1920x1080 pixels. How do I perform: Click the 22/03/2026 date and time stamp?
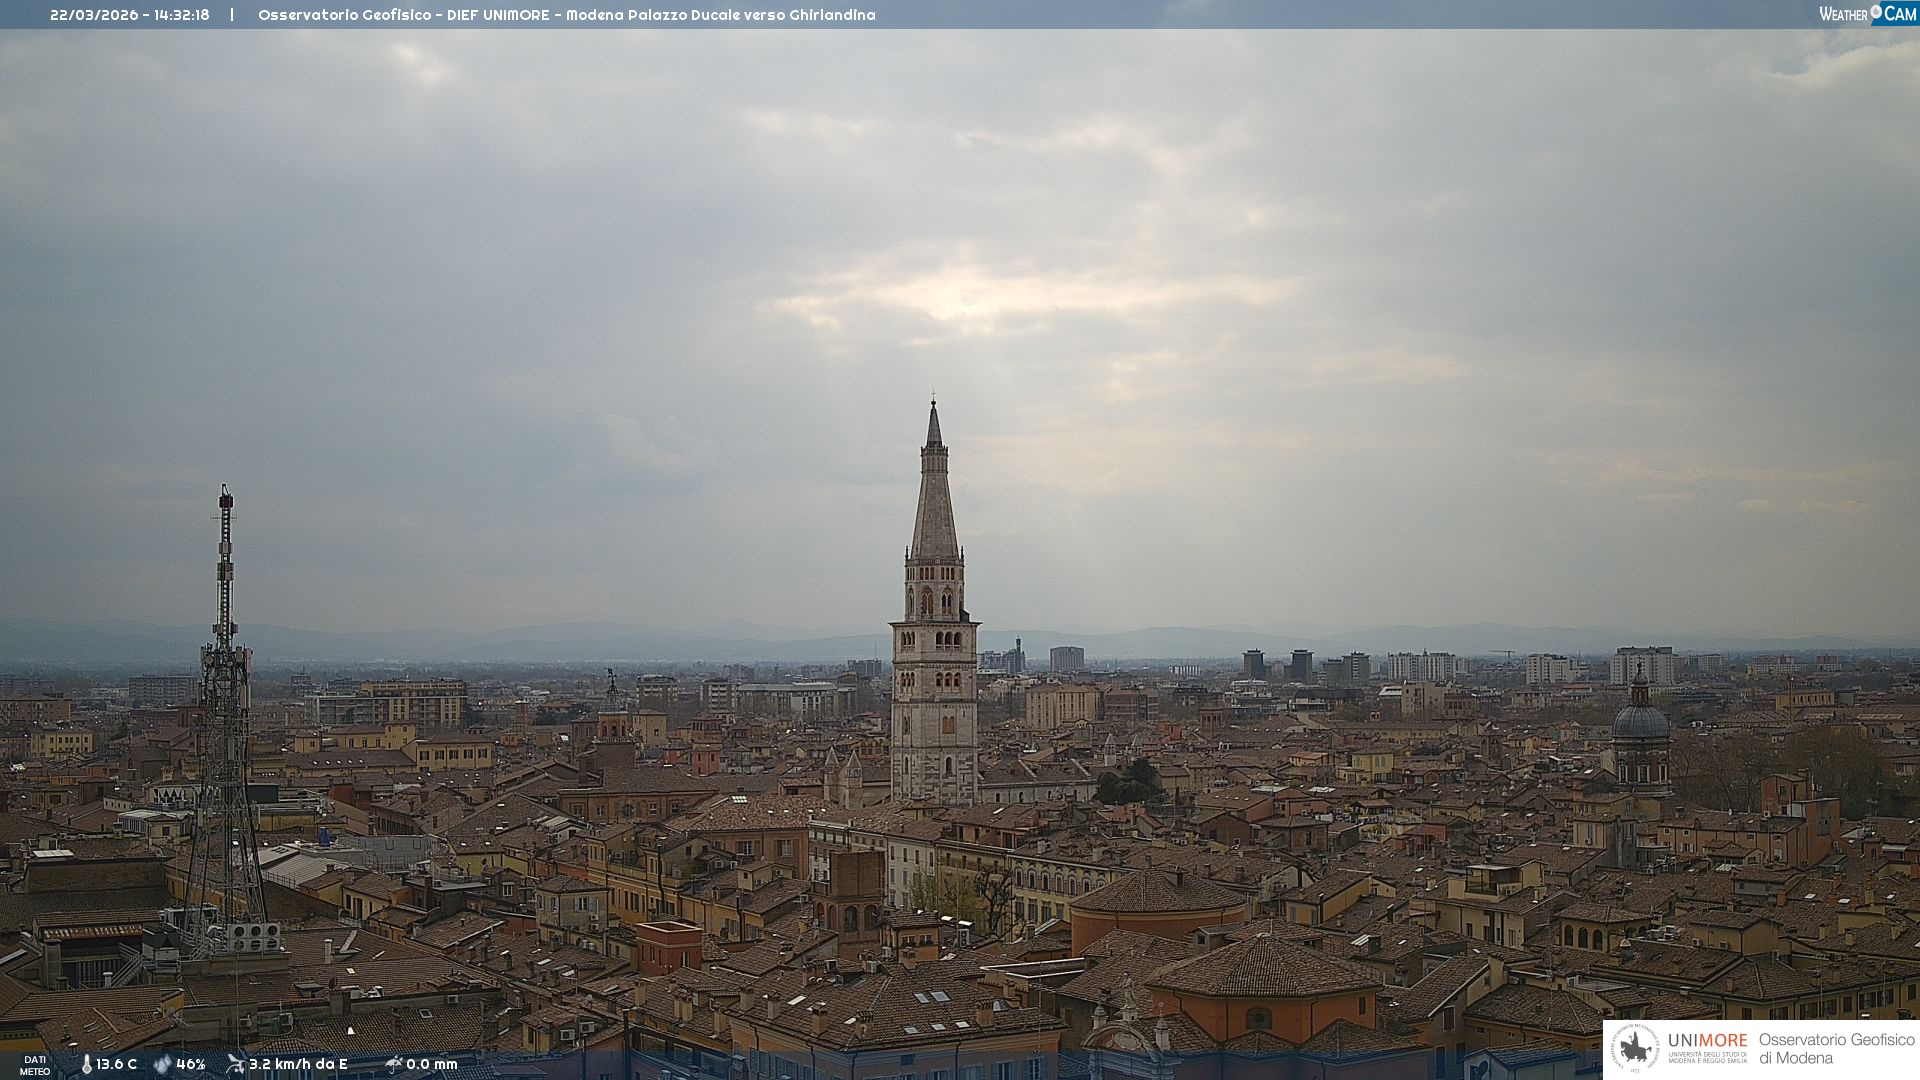130,15
